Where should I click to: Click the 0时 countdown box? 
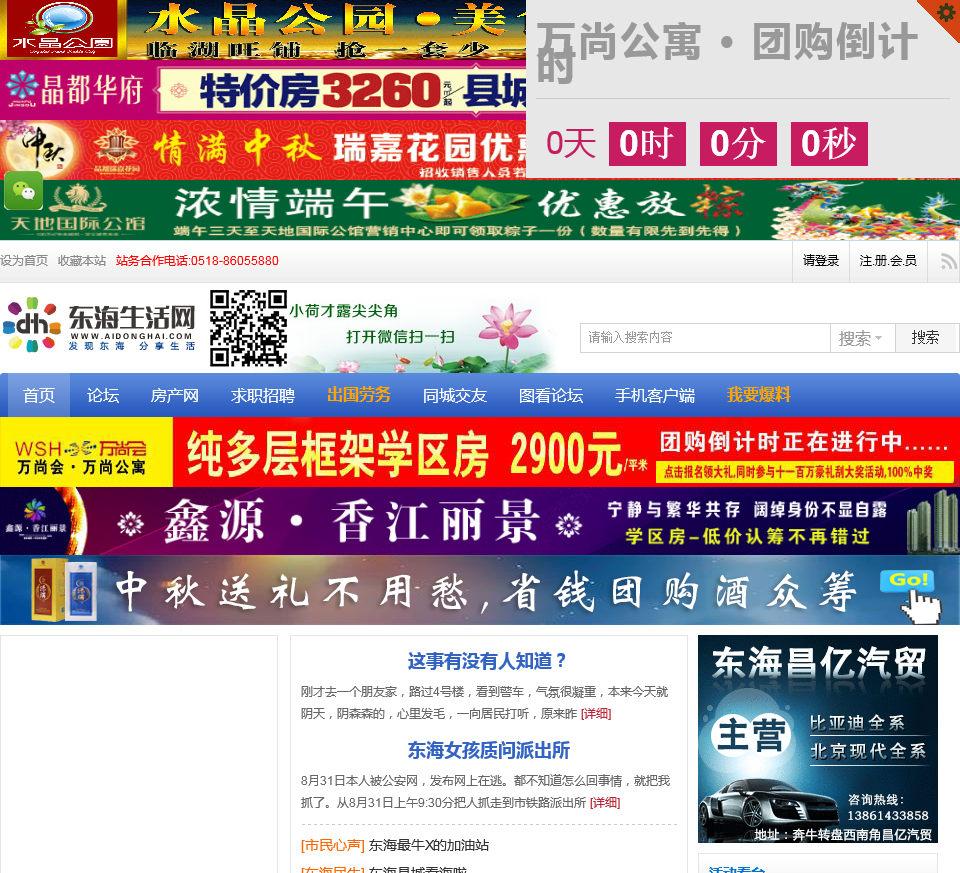pyautogui.click(x=647, y=144)
